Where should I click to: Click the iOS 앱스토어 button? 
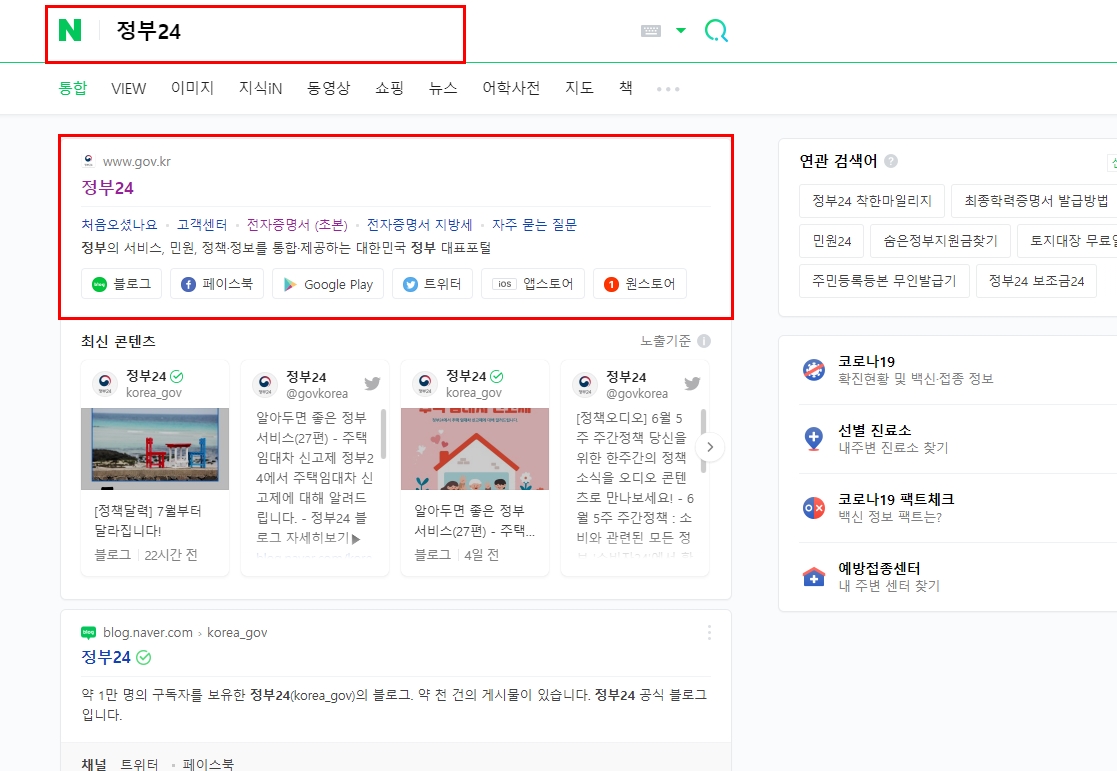533,284
